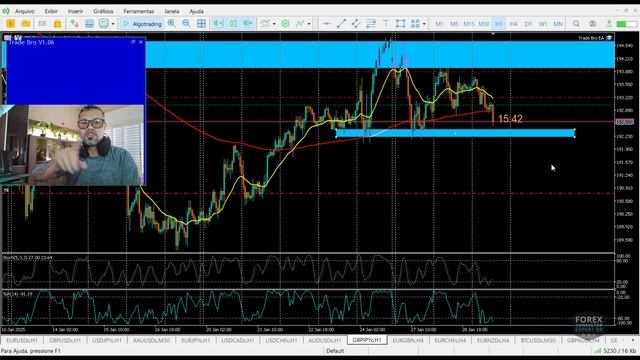Open the chart Templates icon
Viewport: 640px width, 360px height.
[300, 24]
